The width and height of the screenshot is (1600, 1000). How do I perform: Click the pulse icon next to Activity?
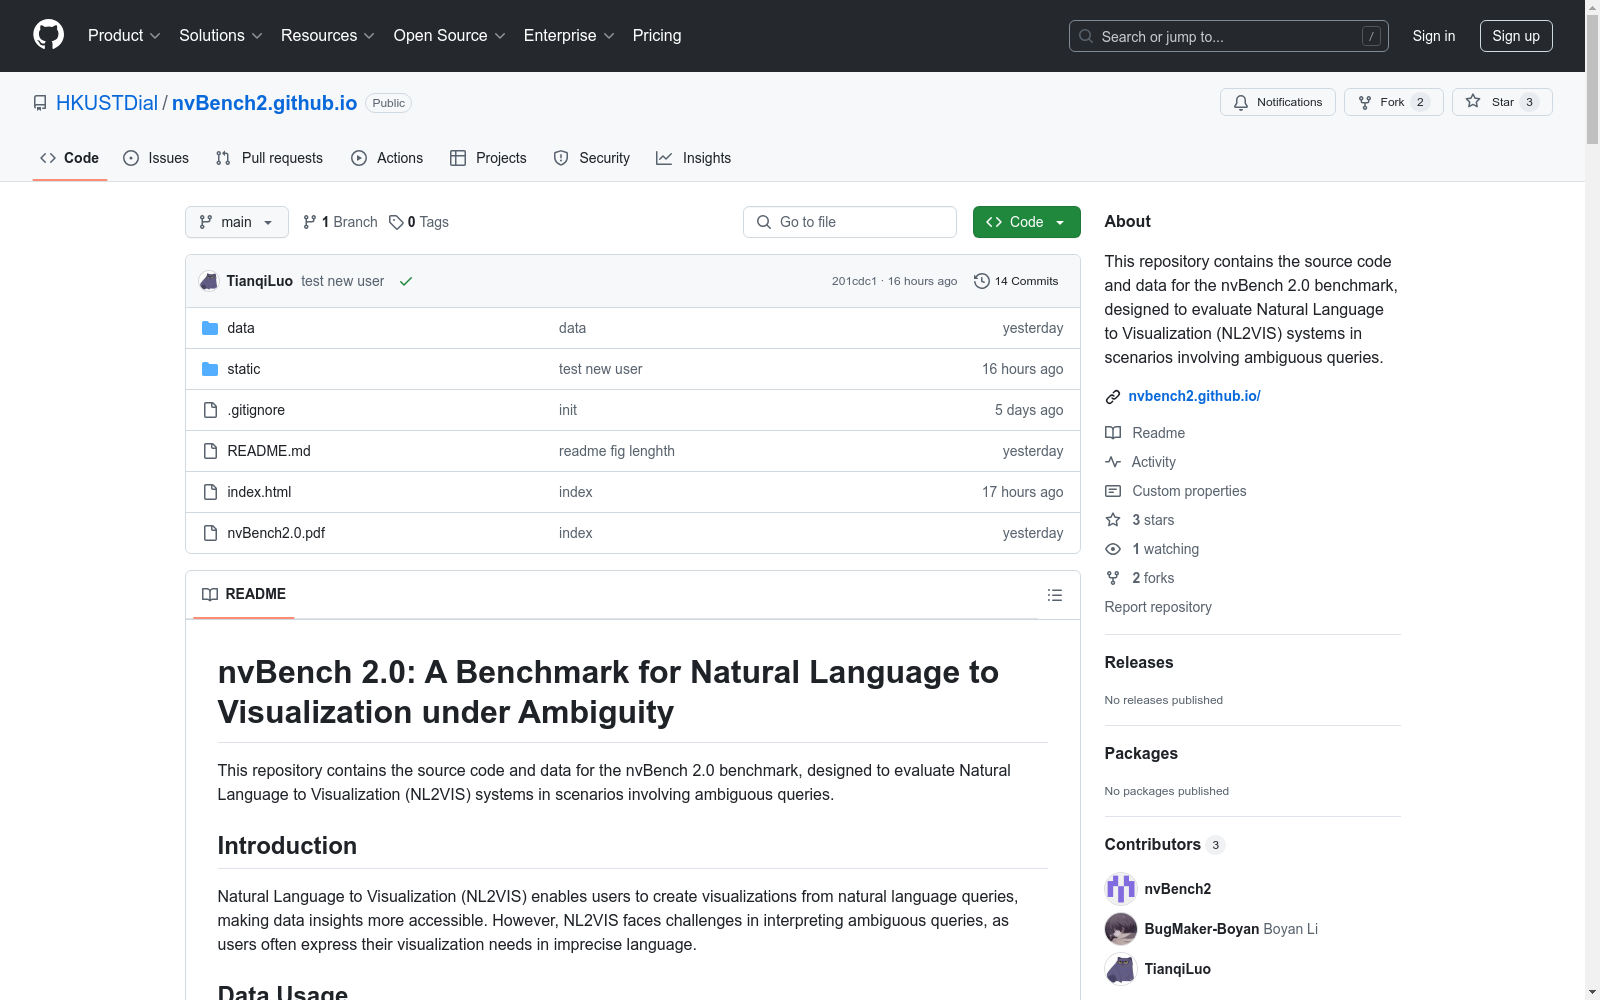[1113, 462]
